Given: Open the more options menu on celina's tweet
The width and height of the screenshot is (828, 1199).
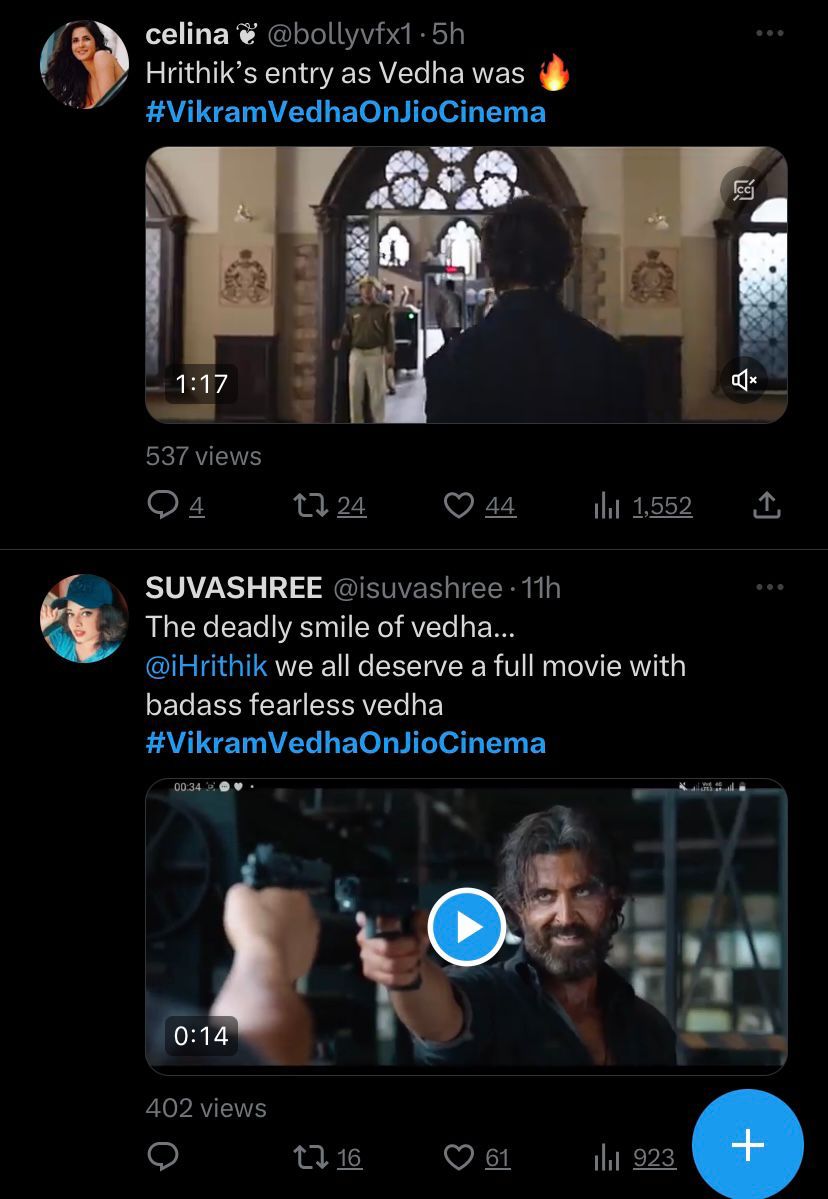Looking at the screenshot, I should click(768, 33).
